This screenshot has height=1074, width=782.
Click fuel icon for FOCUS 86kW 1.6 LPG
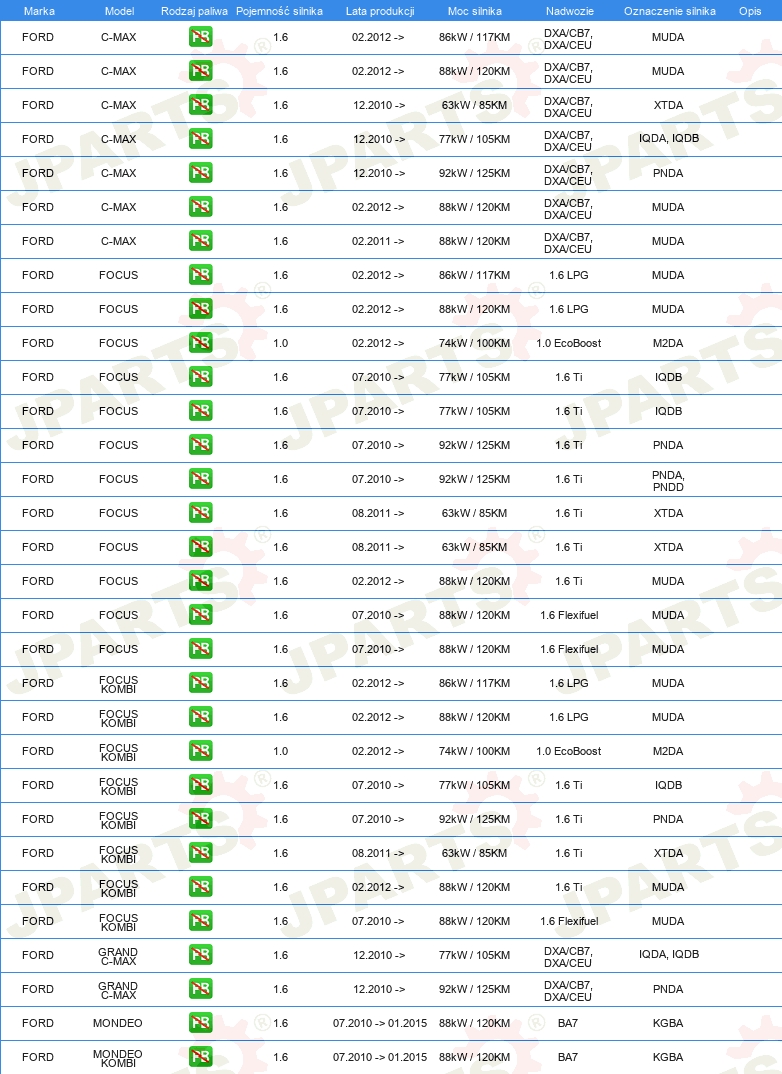point(201,275)
